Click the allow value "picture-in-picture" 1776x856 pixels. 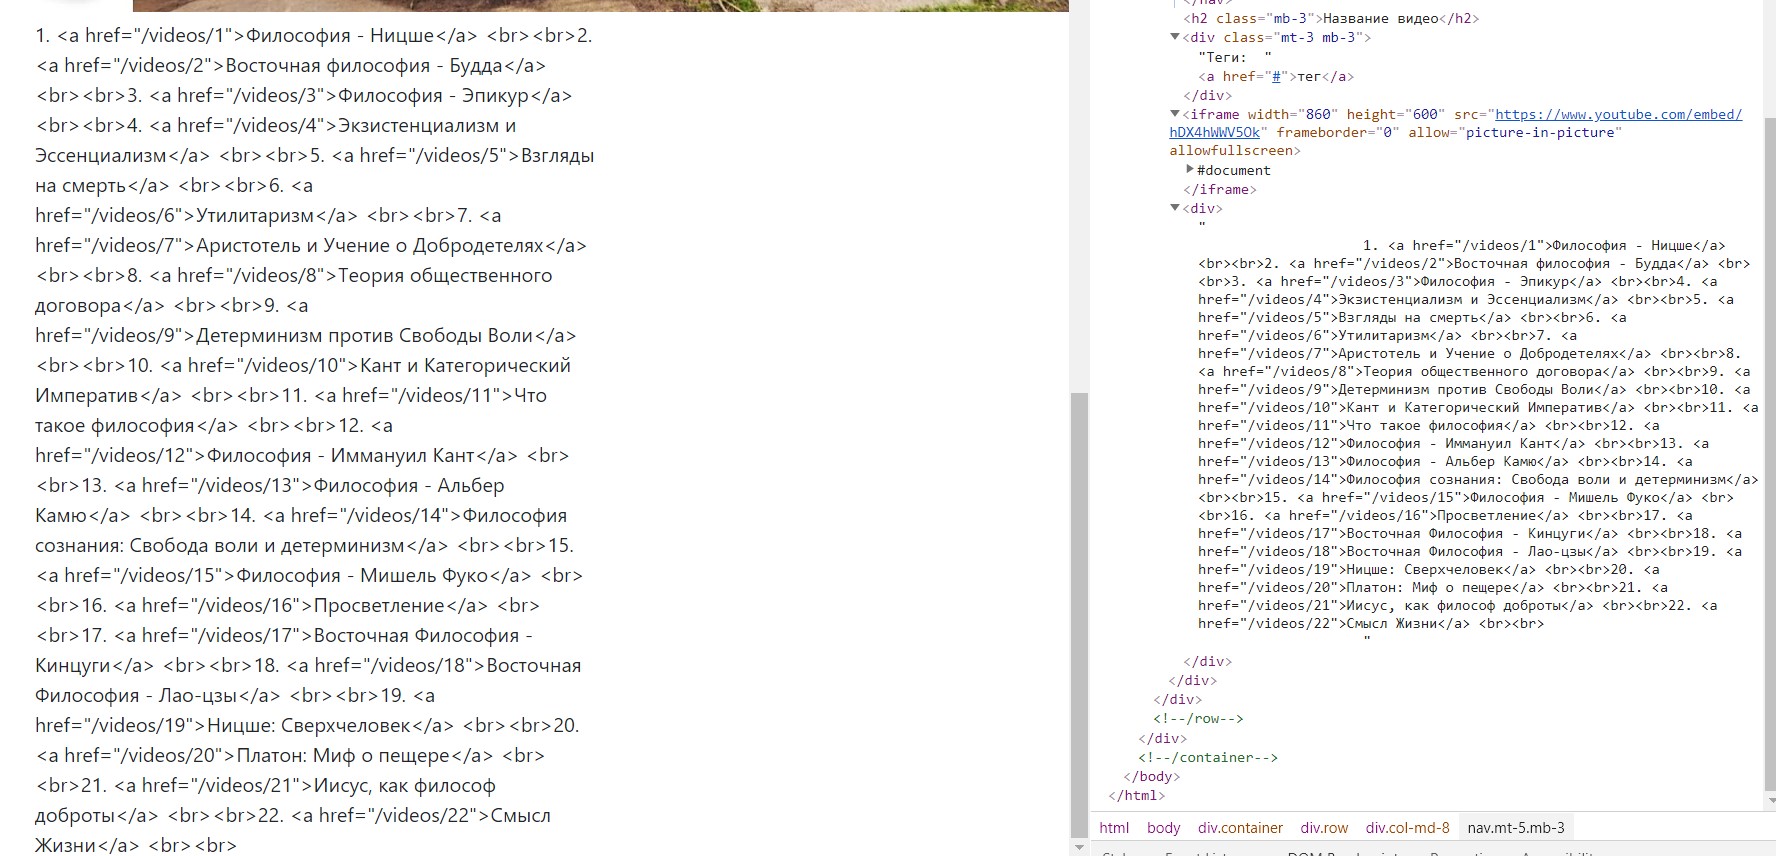(1539, 132)
